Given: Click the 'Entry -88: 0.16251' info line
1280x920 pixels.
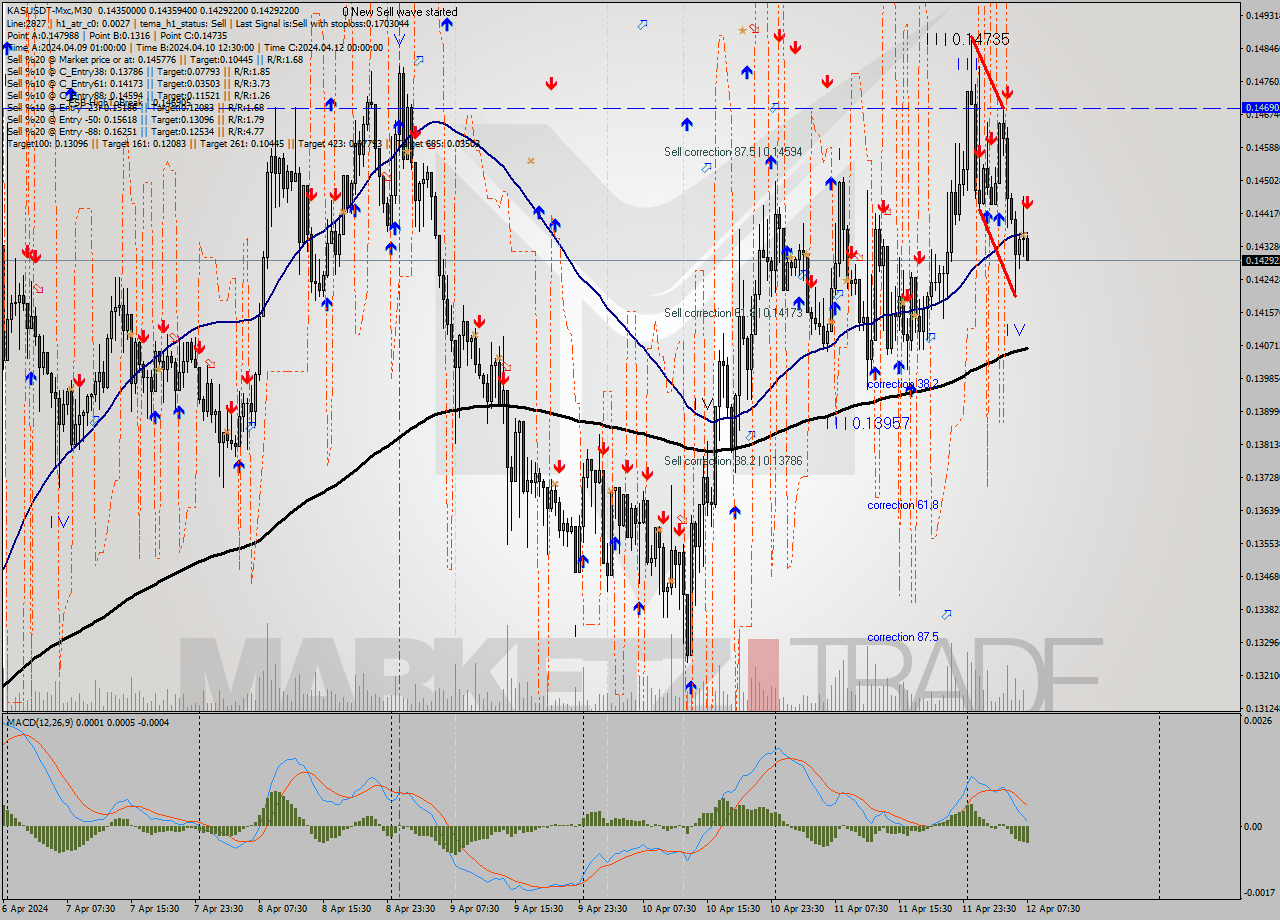Looking at the screenshot, I should tap(135, 131).
